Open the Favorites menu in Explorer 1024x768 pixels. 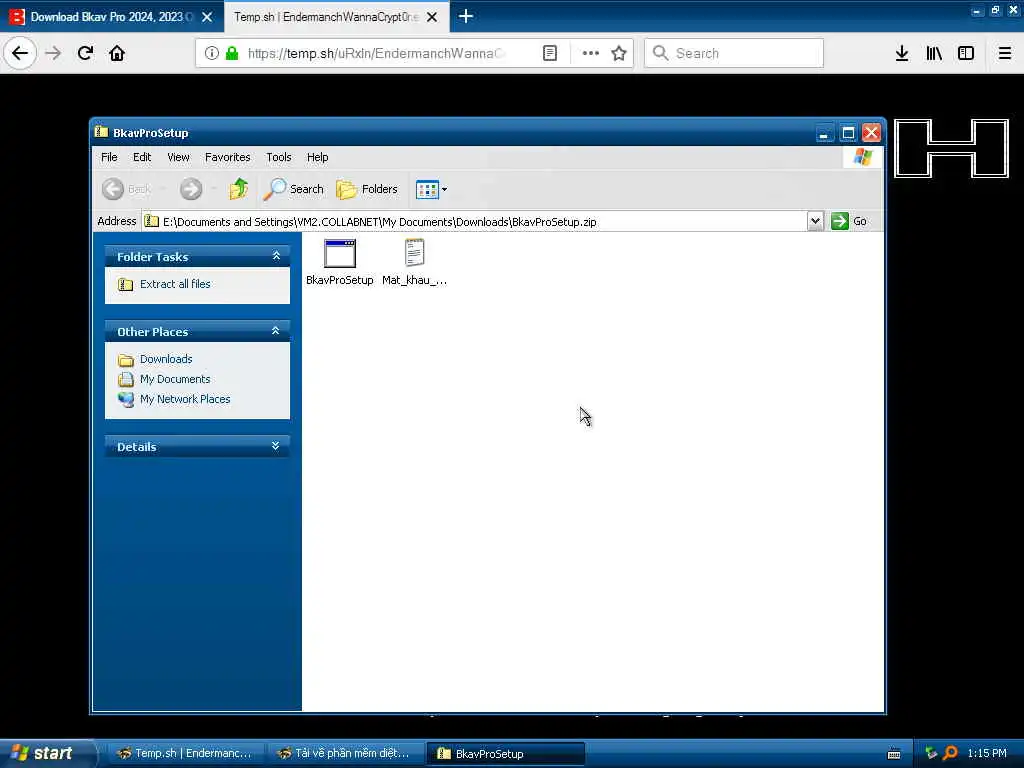pos(227,157)
